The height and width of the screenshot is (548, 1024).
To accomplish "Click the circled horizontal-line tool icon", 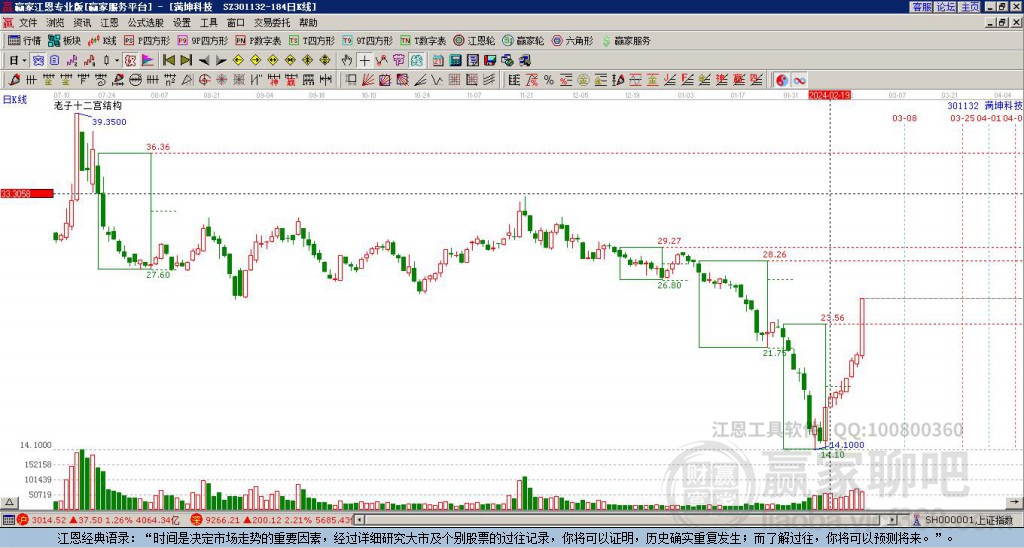I will [x=135, y=80].
